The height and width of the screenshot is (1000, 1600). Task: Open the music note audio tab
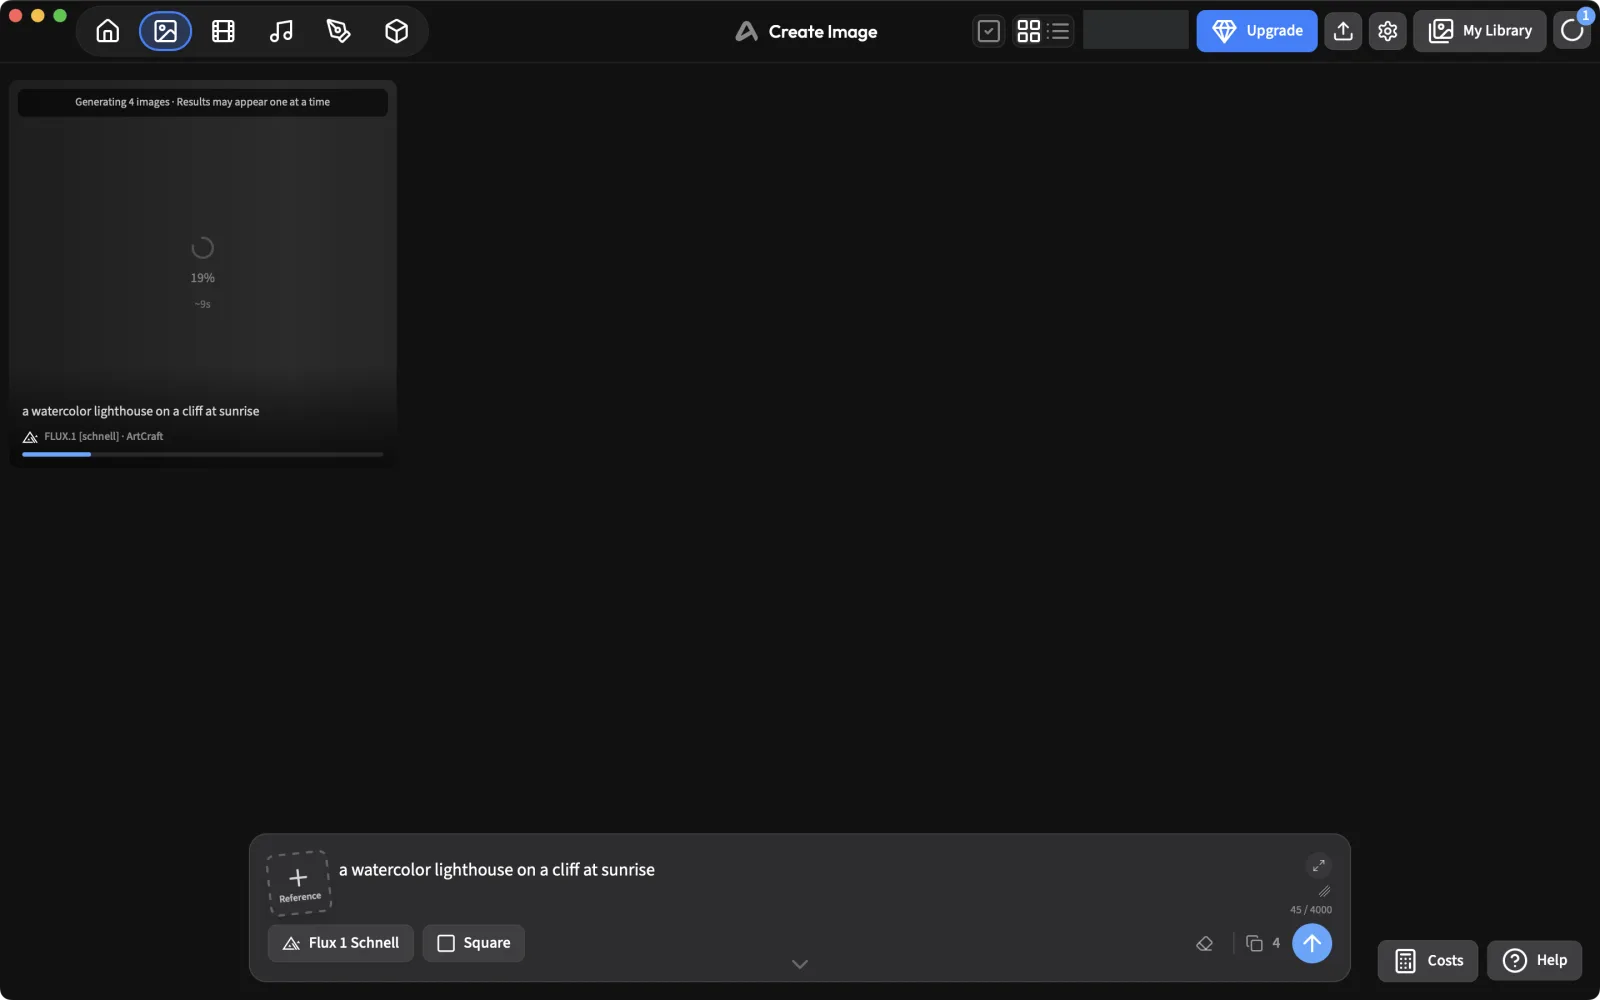pyautogui.click(x=281, y=31)
